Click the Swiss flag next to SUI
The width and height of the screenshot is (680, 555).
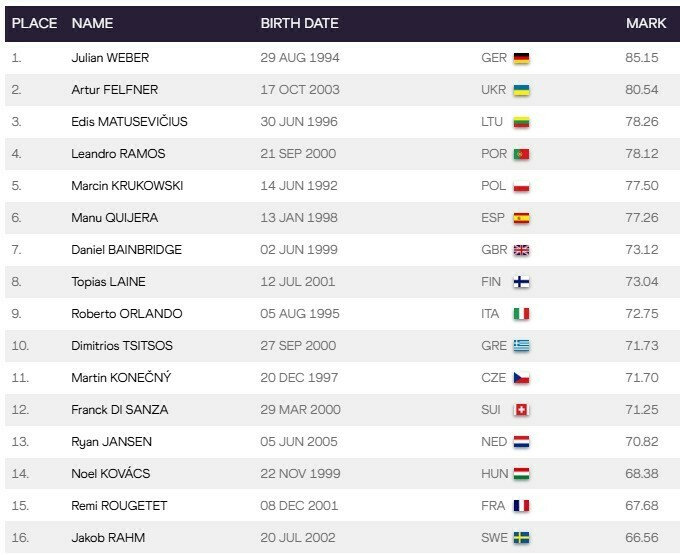pos(521,410)
